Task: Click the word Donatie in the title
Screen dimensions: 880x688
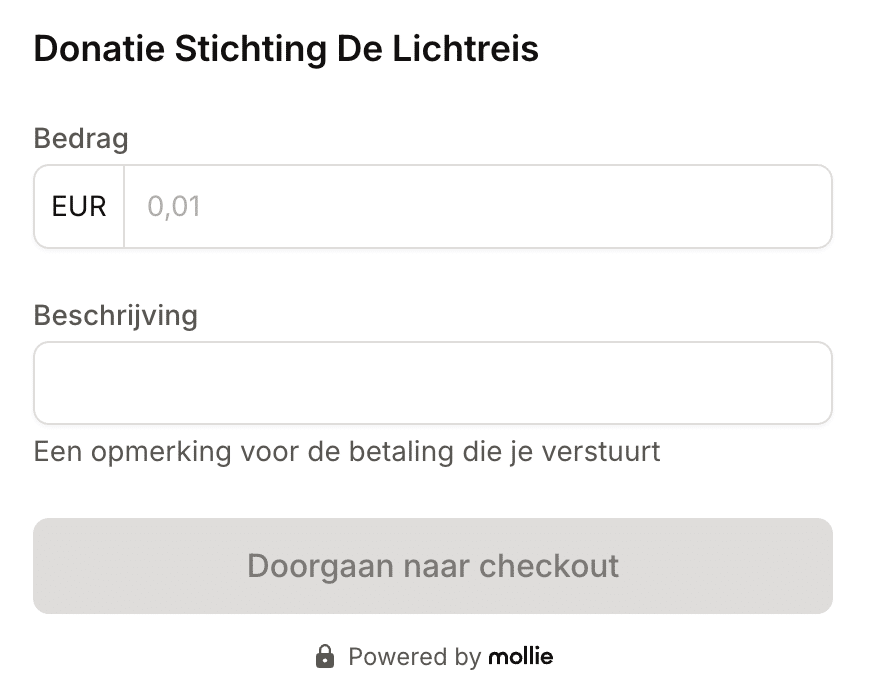Action: [100, 49]
